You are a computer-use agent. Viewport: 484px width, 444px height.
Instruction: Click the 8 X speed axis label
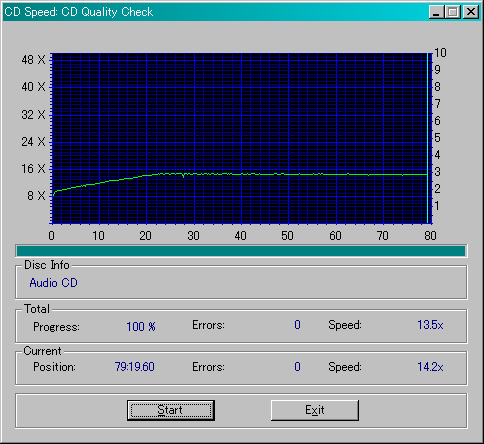tap(36, 195)
